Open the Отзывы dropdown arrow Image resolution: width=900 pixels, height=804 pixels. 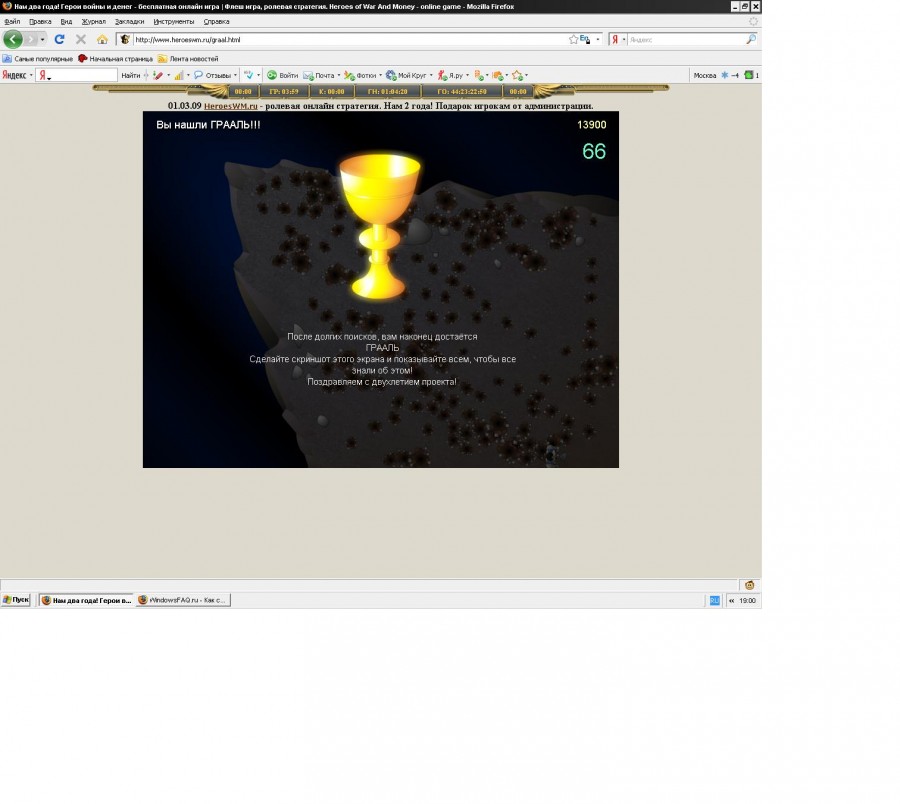click(x=235, y=75)
